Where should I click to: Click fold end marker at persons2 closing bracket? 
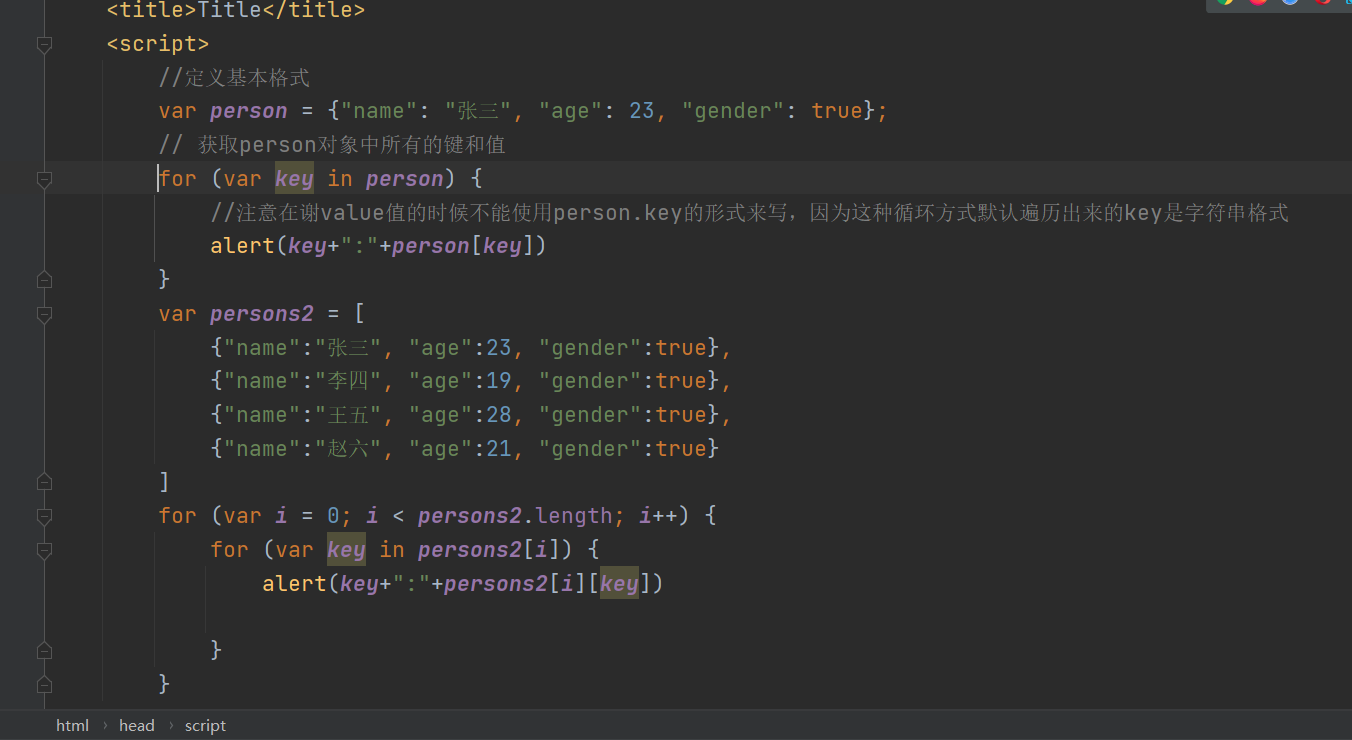click(x=43, y=482)
